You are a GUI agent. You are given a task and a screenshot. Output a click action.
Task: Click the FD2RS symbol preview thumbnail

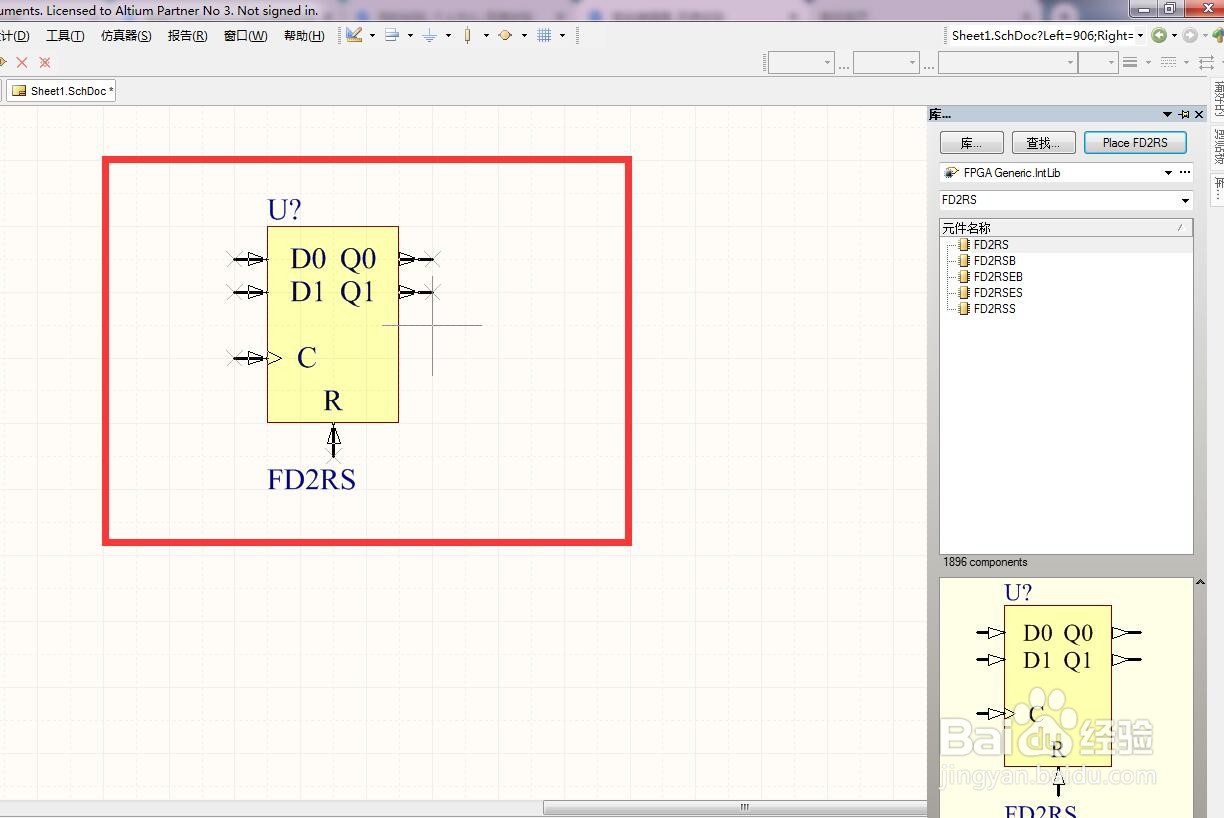point(1066,698)
